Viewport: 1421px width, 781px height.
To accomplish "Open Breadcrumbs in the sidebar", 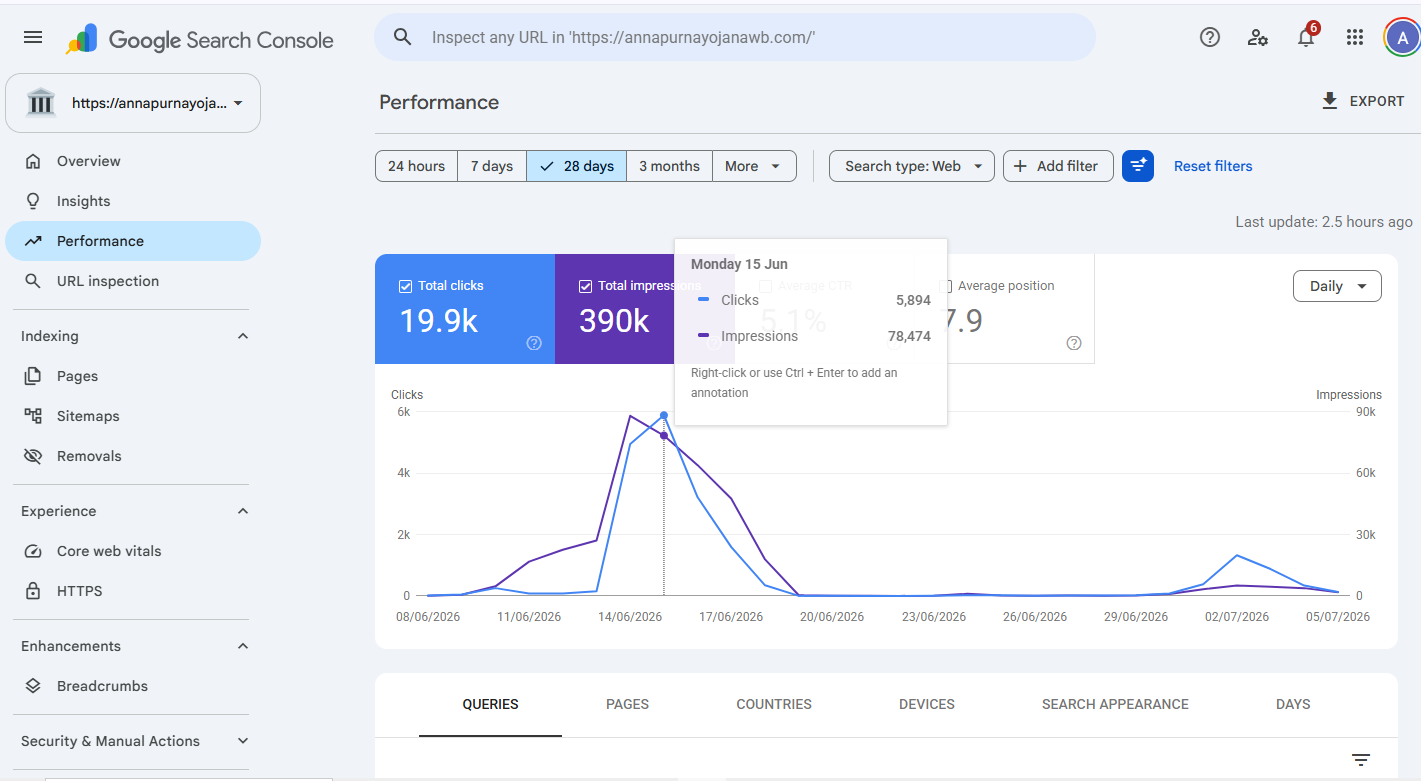I will 133,686.
